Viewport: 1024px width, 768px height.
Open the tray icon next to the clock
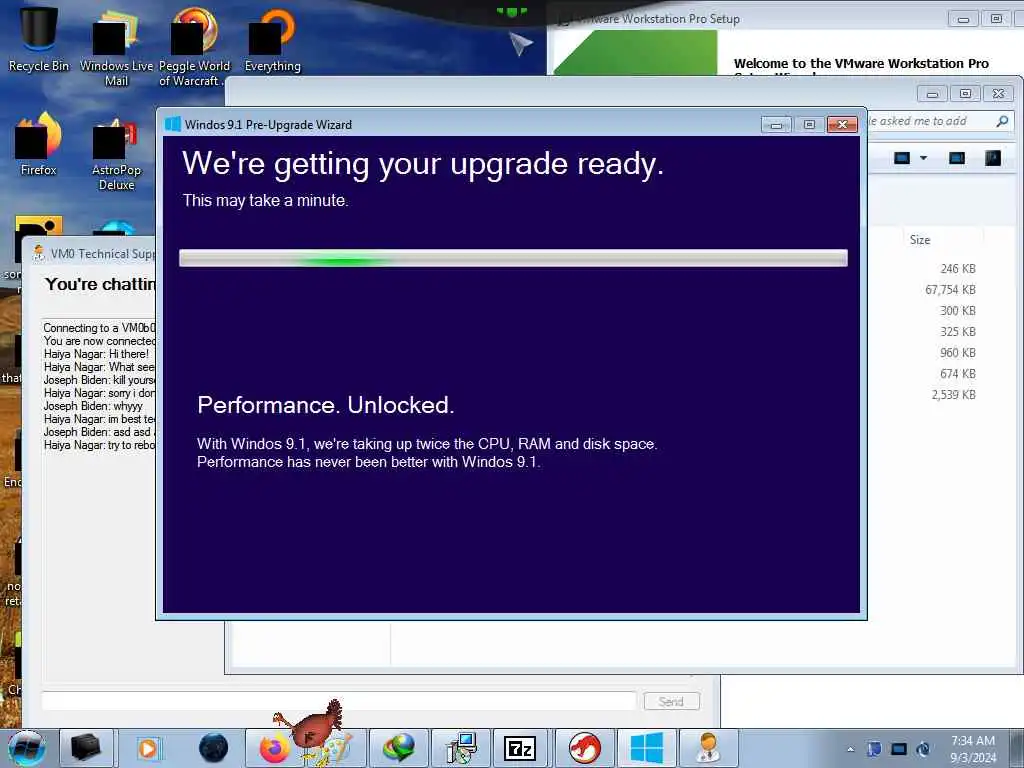pyautogui.click(x=923, y=749)
